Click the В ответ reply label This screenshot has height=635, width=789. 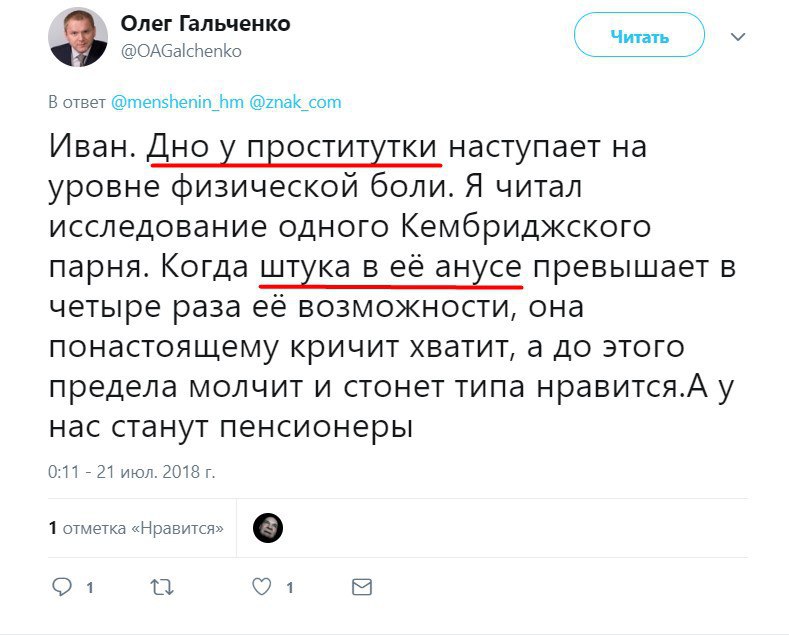(x=76, y=102)
